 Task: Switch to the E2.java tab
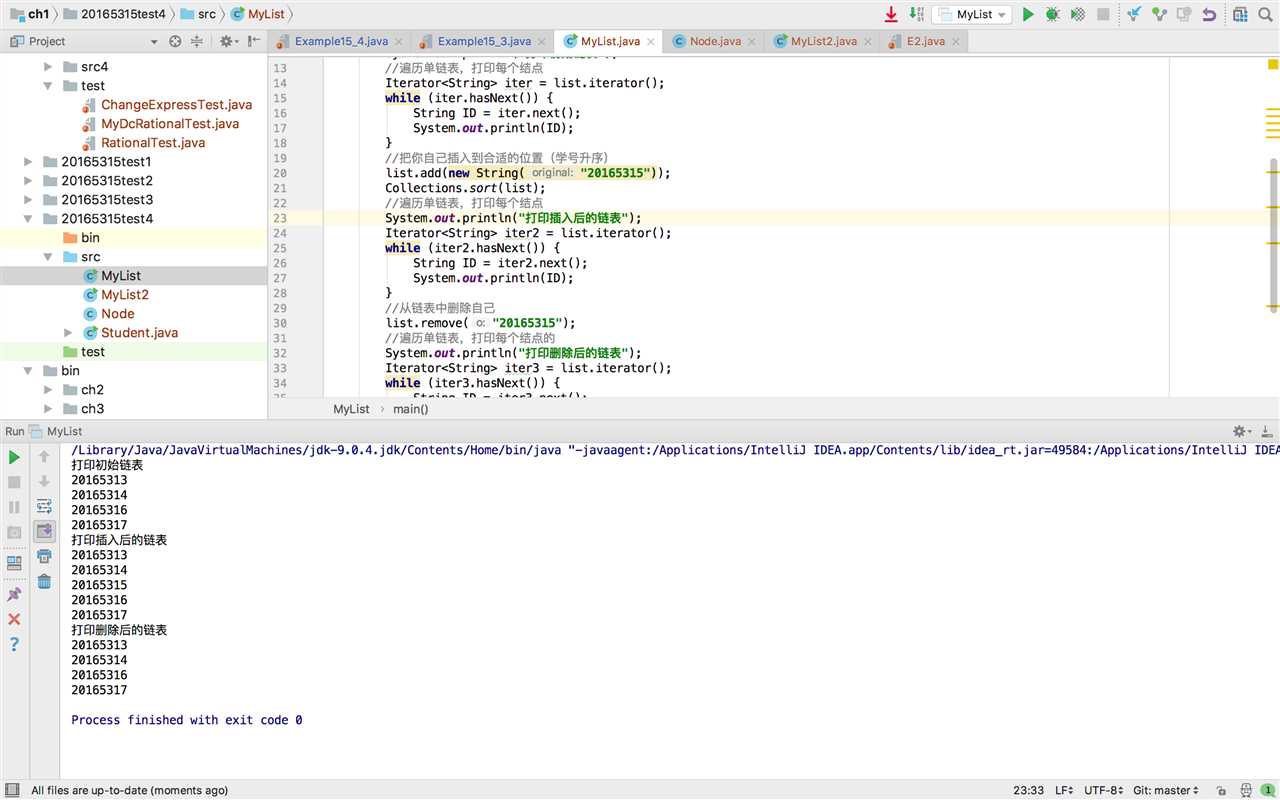(925, 41)
